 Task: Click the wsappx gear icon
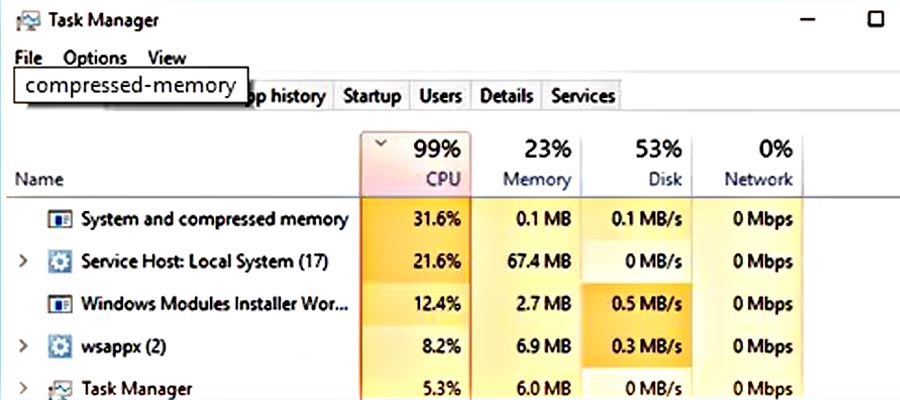pos(59,347)
